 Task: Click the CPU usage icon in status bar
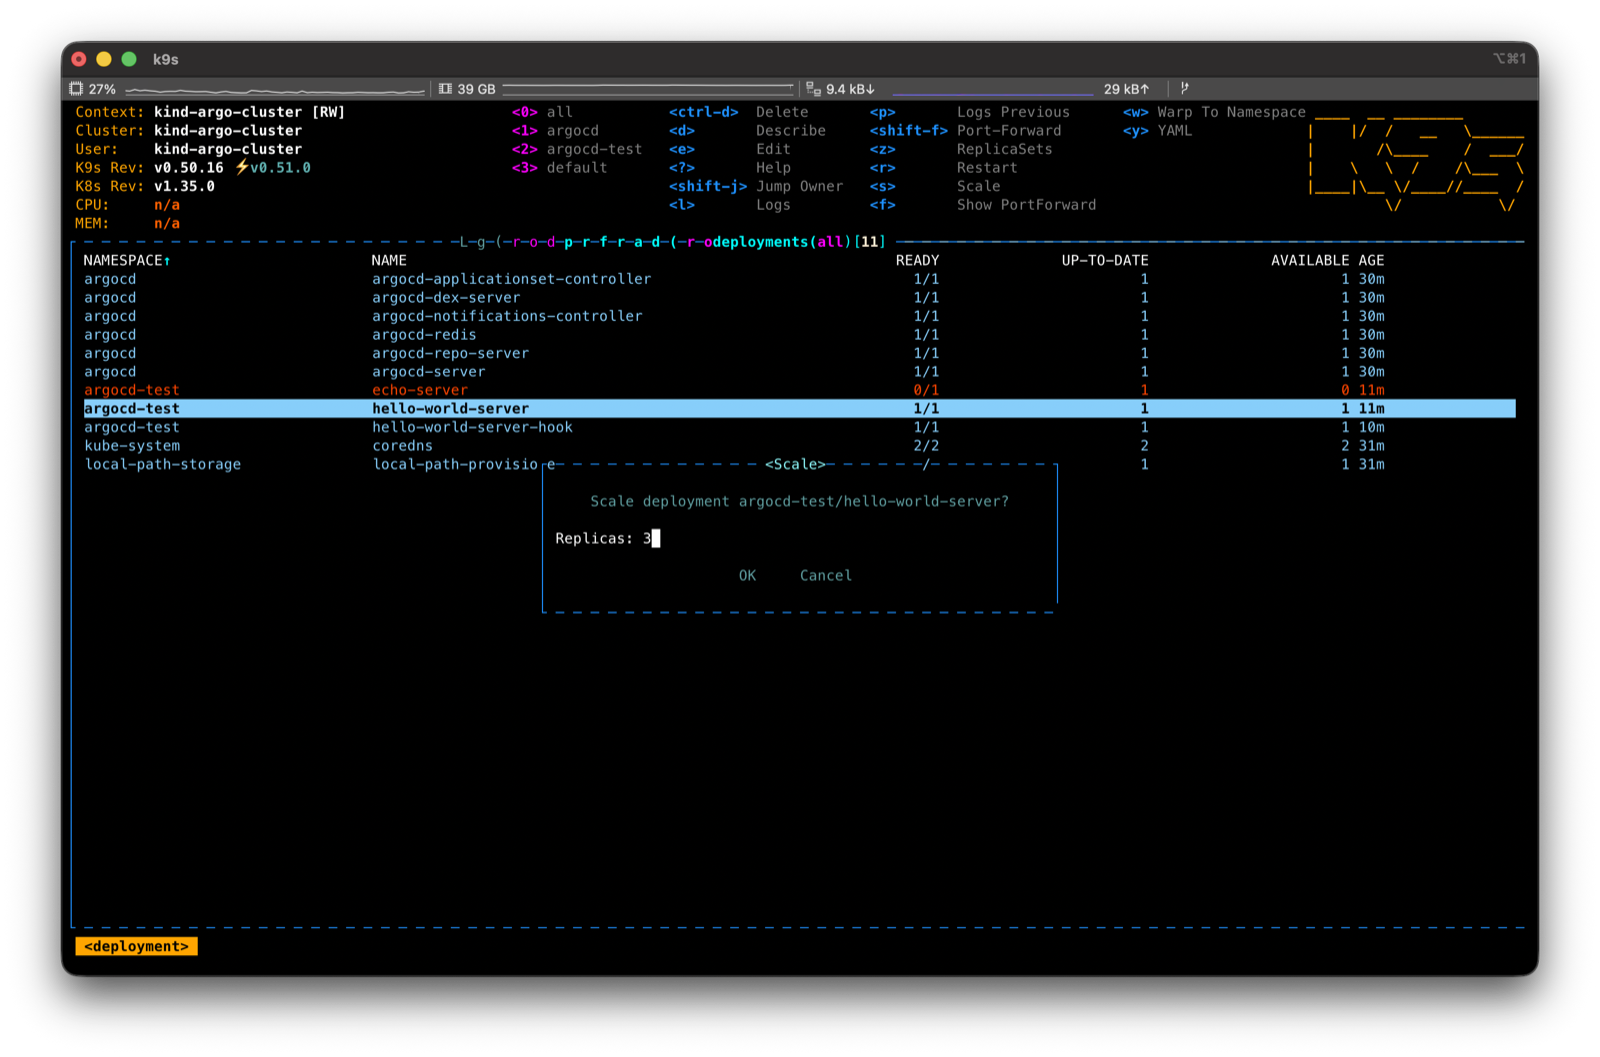click(76, 89)
